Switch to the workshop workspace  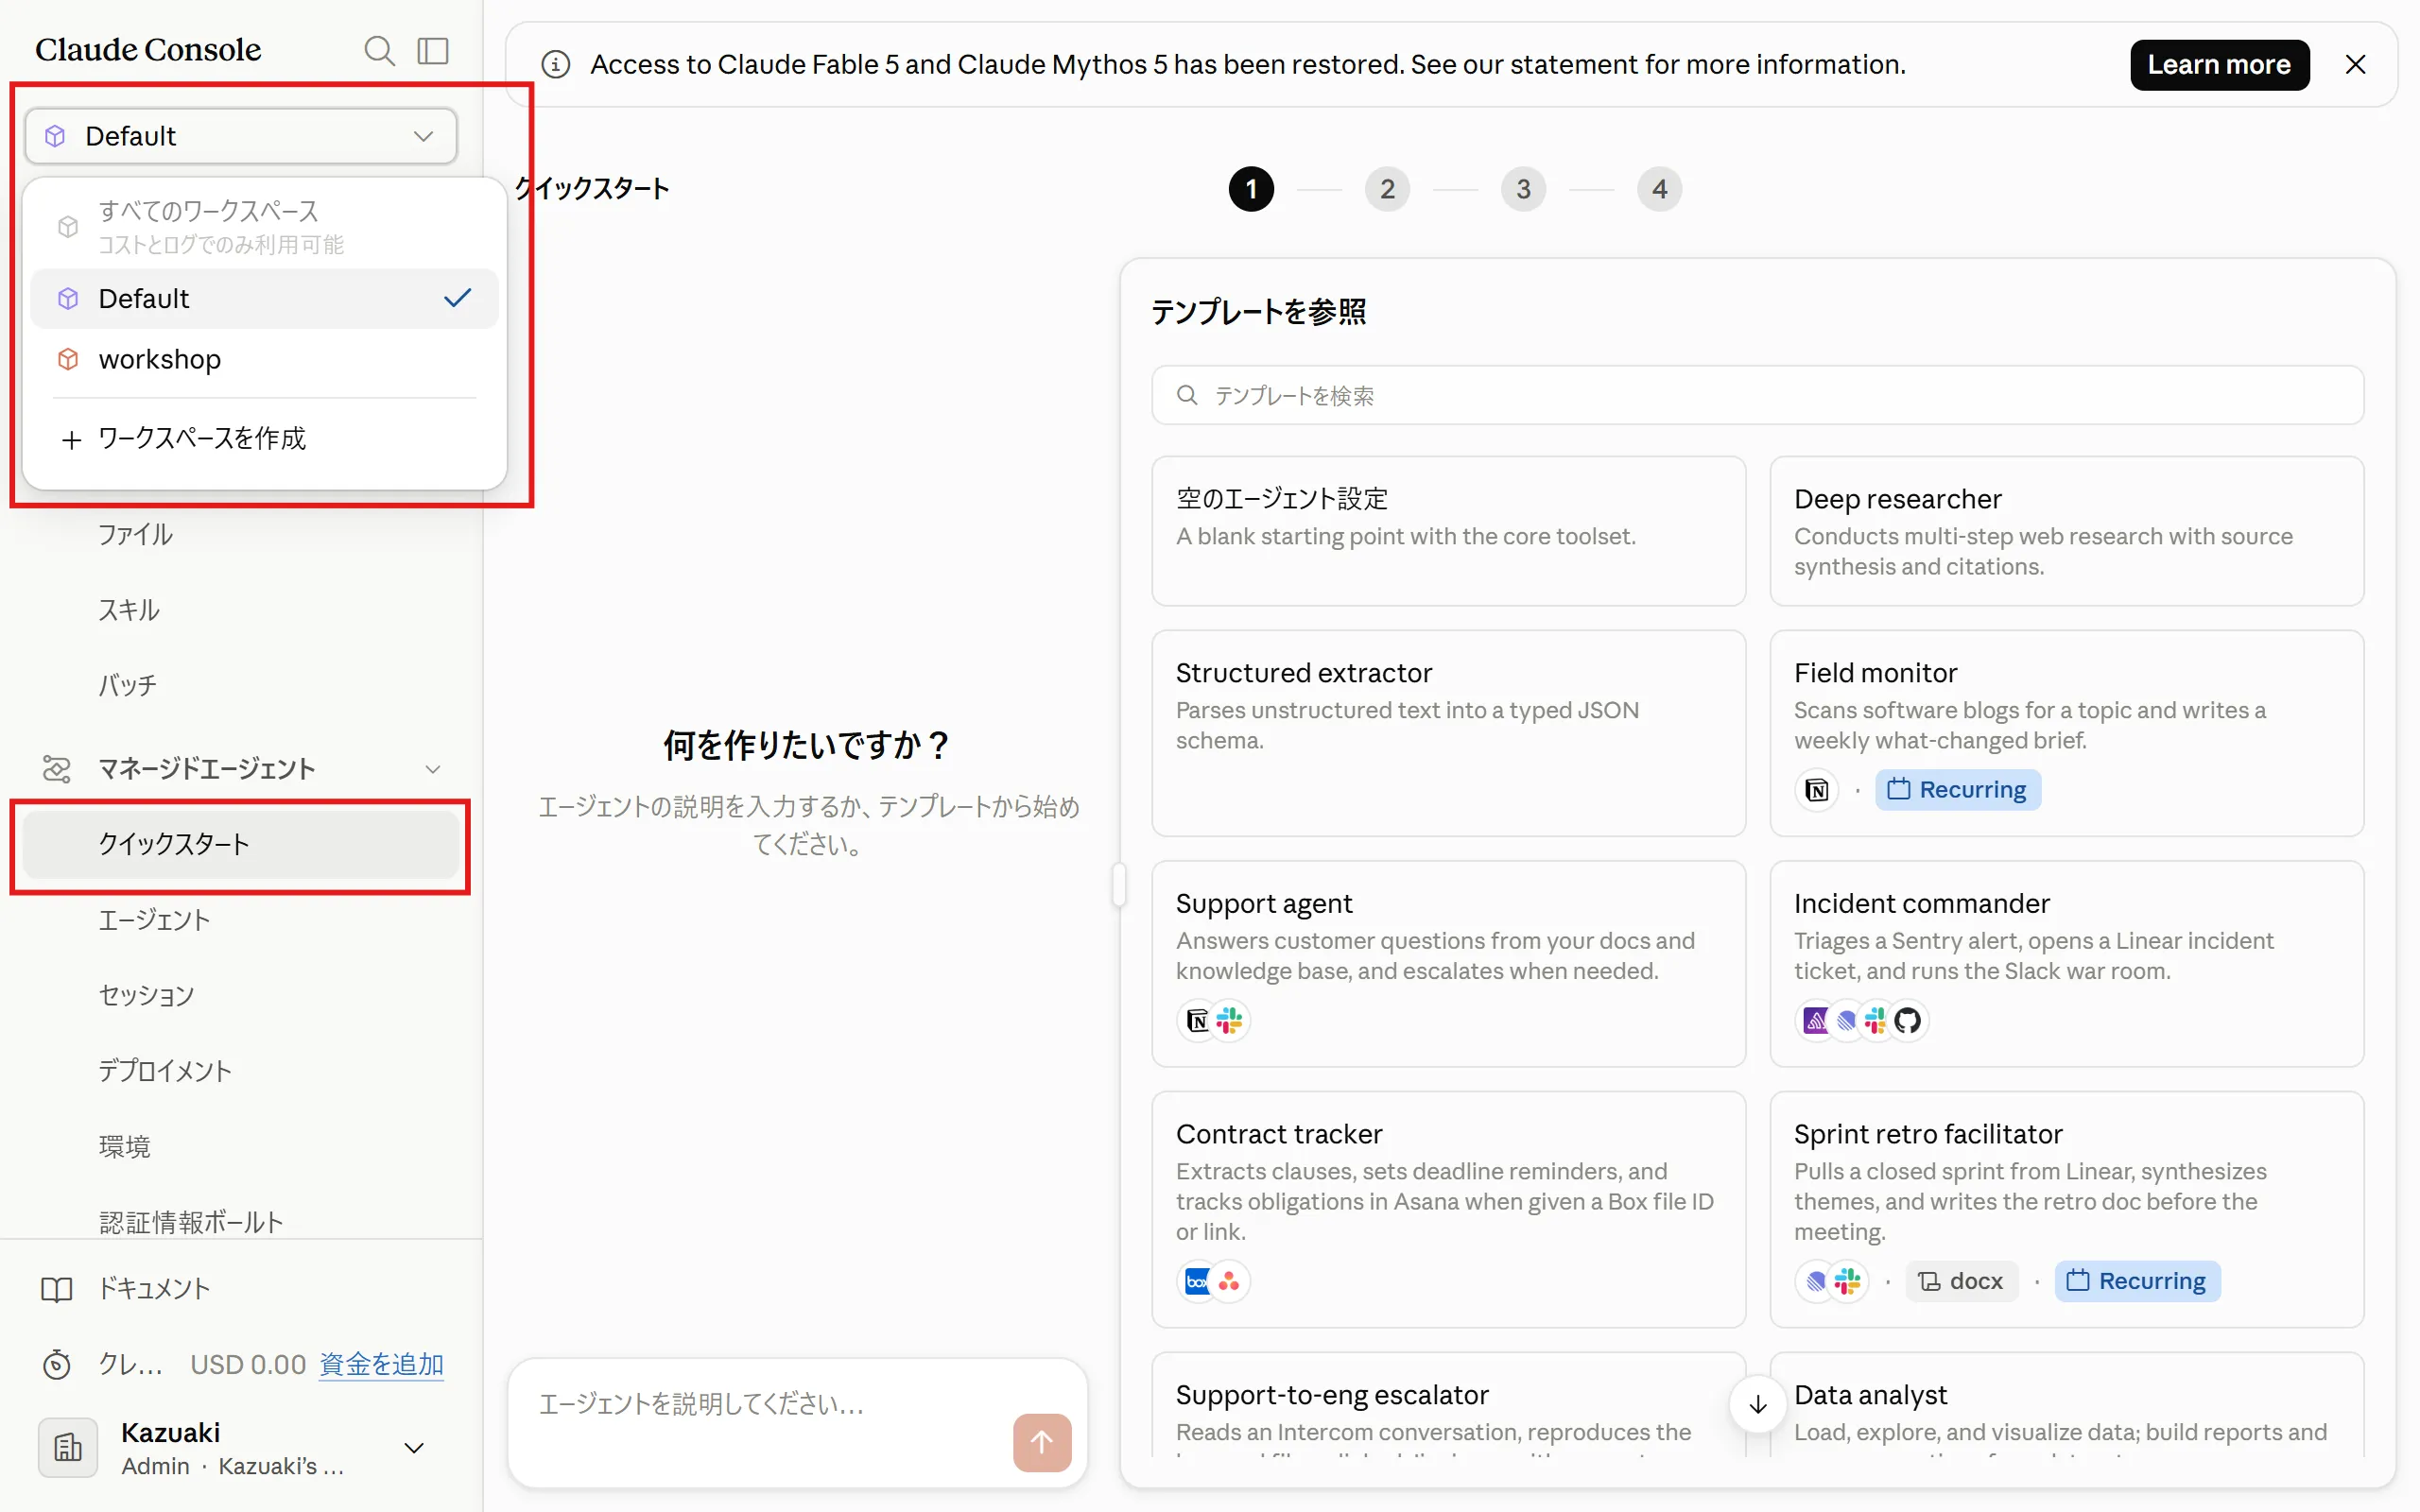pyautogui.click(x=264, y=359)
